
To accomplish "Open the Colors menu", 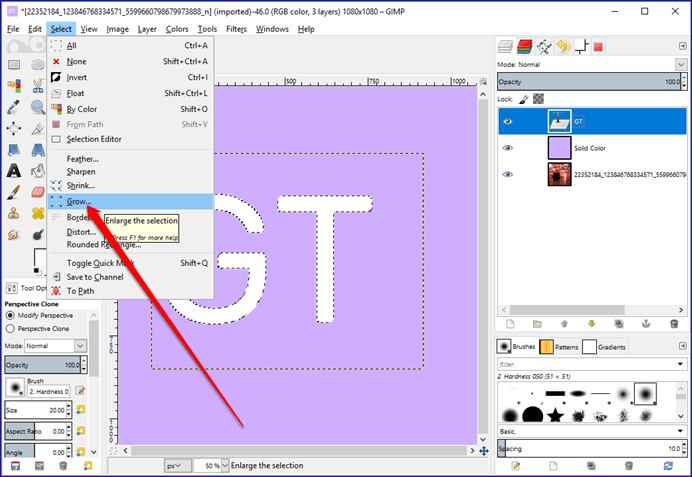I will (177, 29).
